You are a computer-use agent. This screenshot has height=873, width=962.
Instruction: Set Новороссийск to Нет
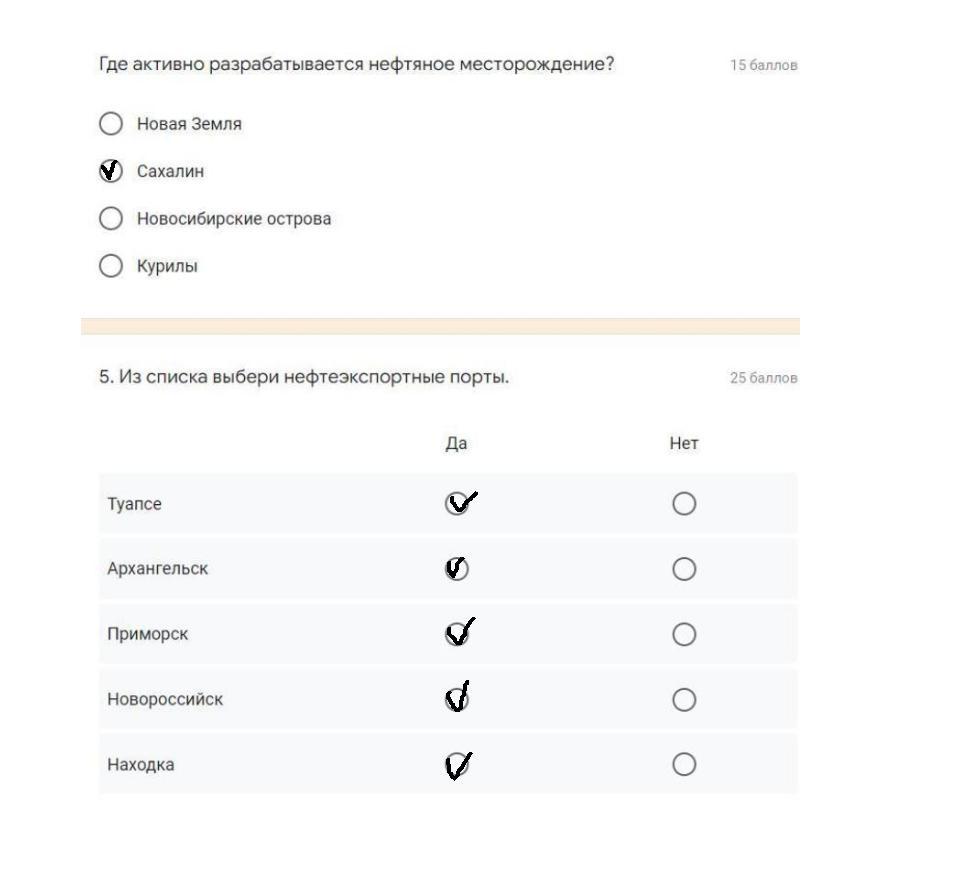click(684, 700)
